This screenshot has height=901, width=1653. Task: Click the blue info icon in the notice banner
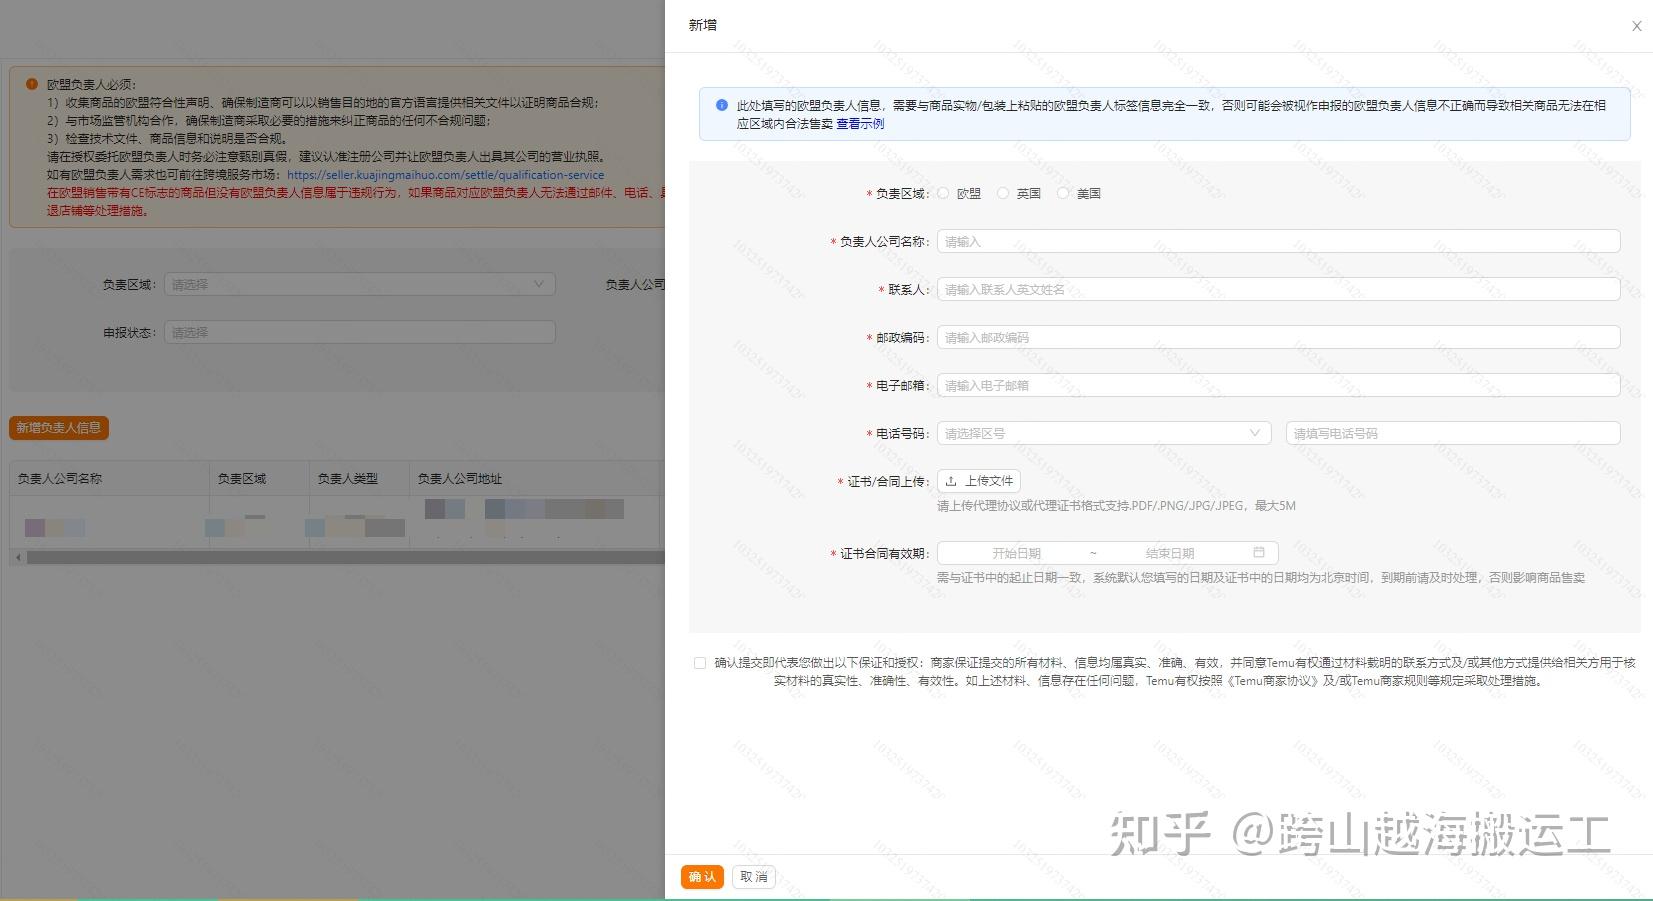point(721,105)
